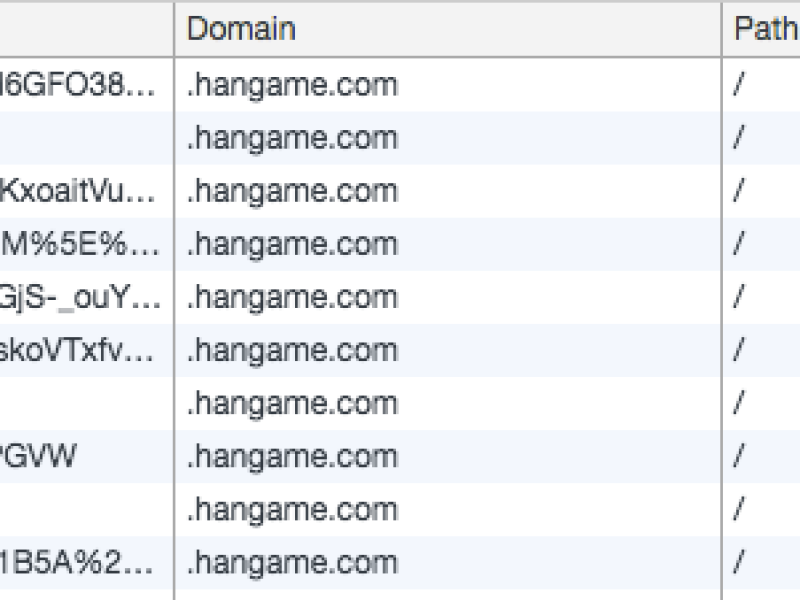Click the path slash in the skoVTxfv… row
This screenshot has height=600, width=800.
739,349
